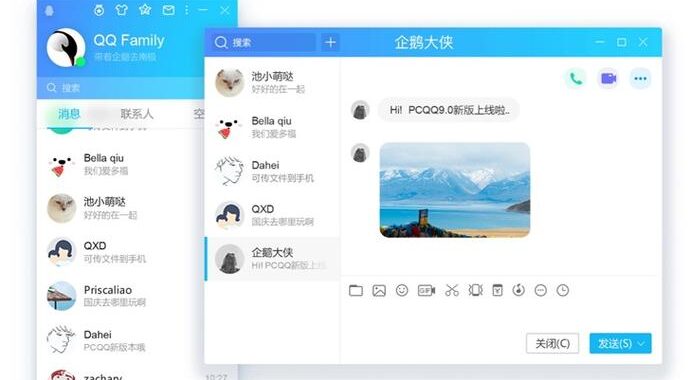Minimize the QQ Family main window
This screenshot has height=380, width=690.
point(203,10)
